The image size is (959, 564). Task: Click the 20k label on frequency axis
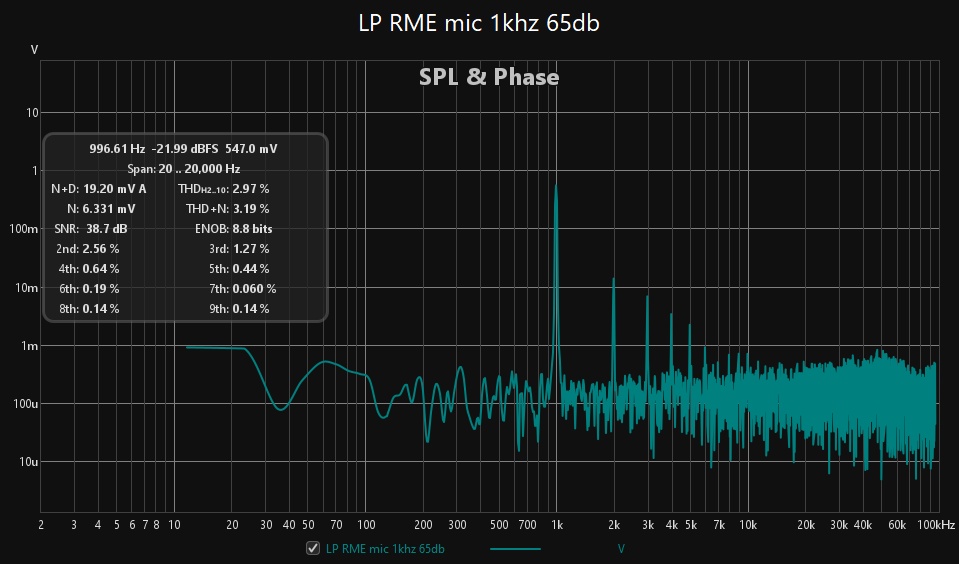[805, 525]
